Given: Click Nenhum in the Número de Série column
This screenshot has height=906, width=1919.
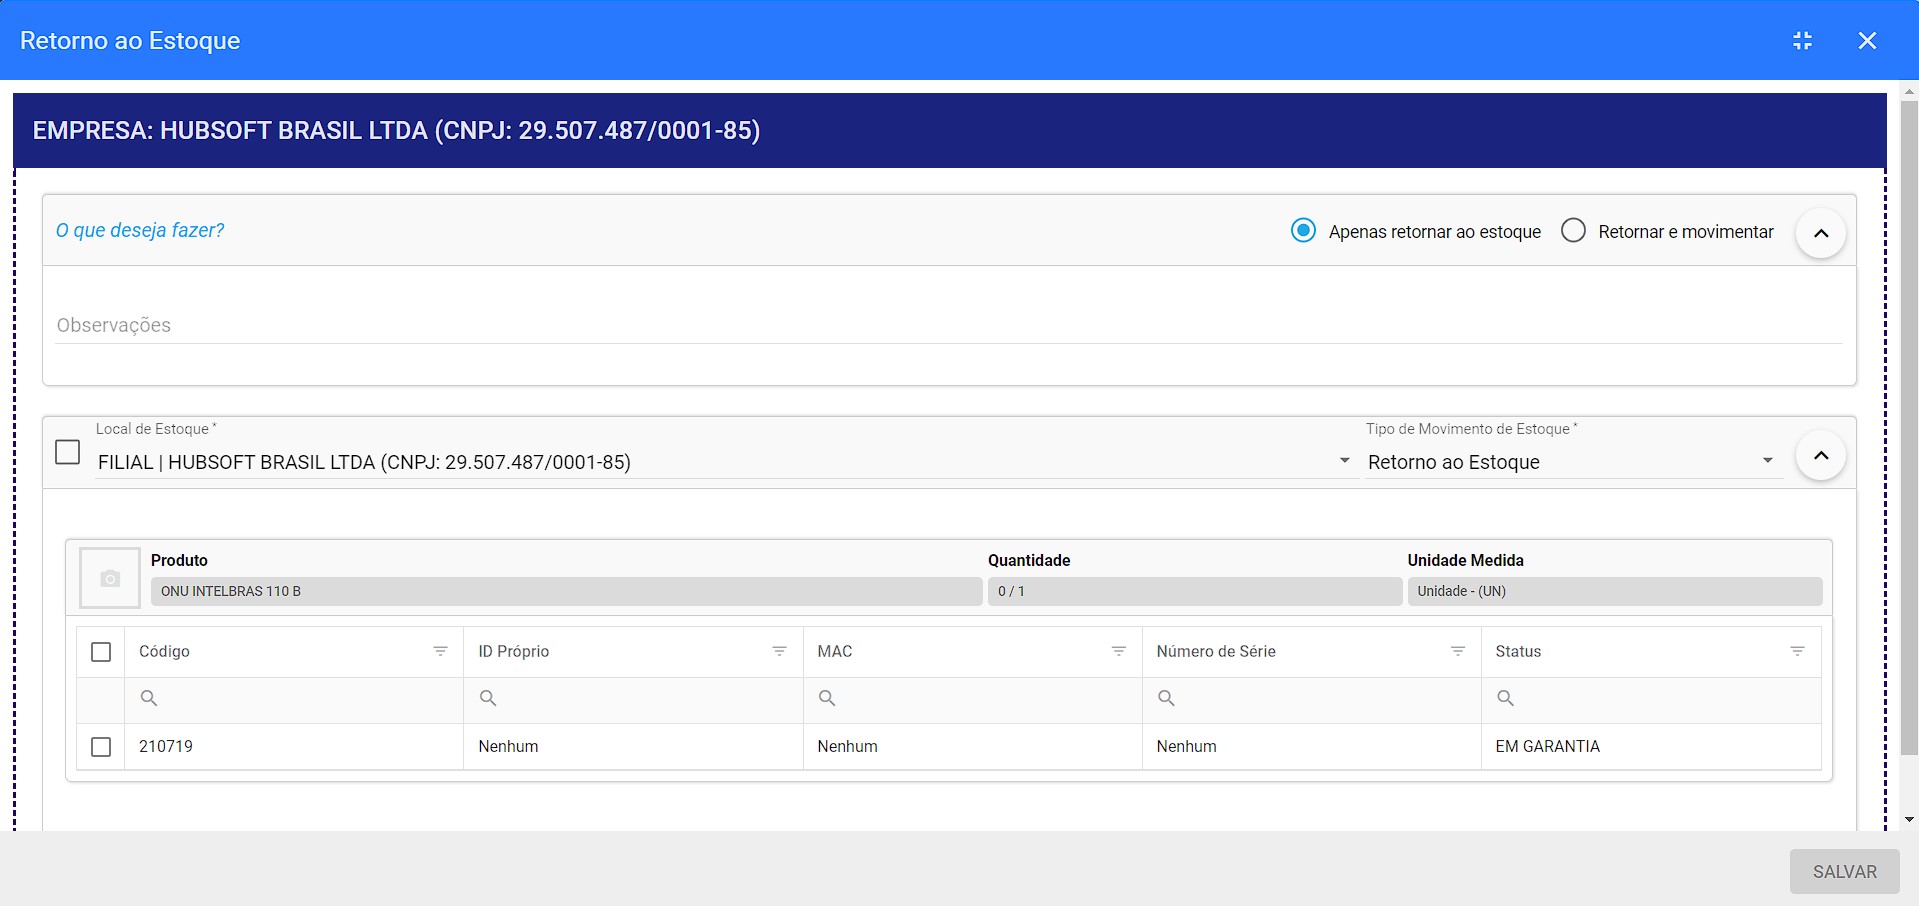Looking at the screenshot, I should (1186, 746).
